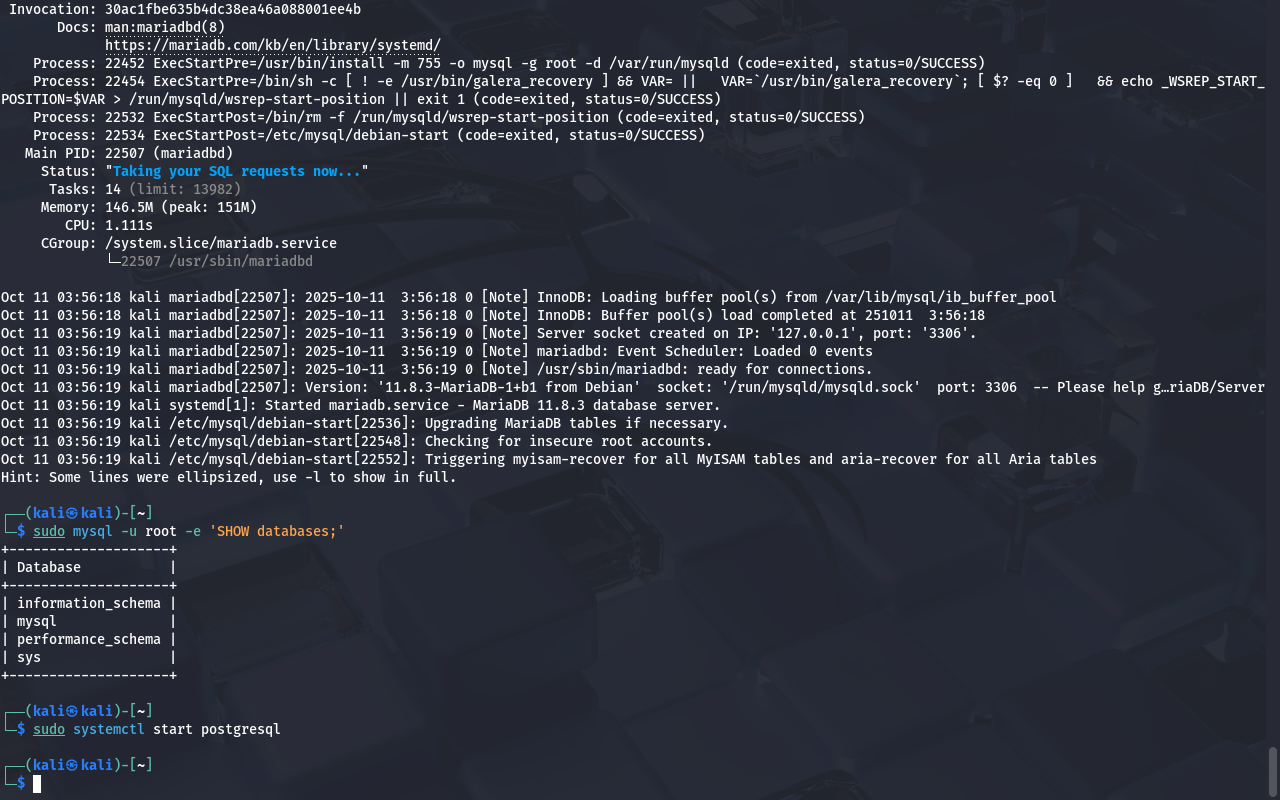Select the performance_schema database row
This screenshot has height=800, width=1280.
pos(88,639)
